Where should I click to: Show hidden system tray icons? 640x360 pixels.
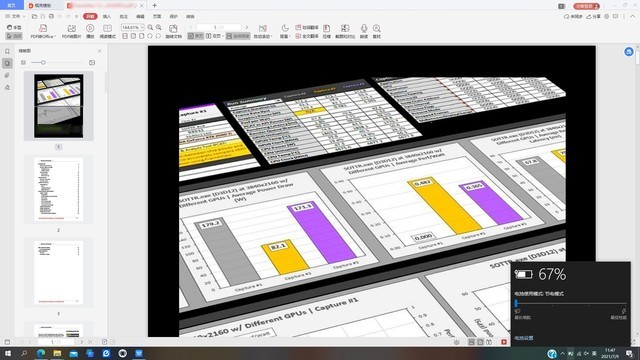(562, 353)
